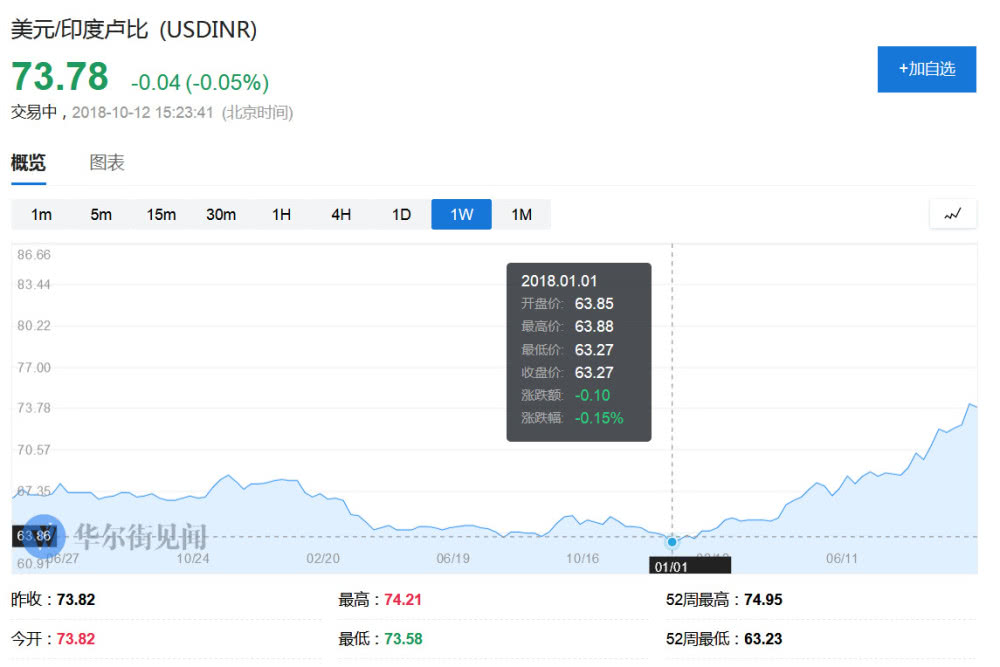Click tooltip 收盘价 value 63.27
This screenshot has height=667, width=1000.
coord(594,372)
